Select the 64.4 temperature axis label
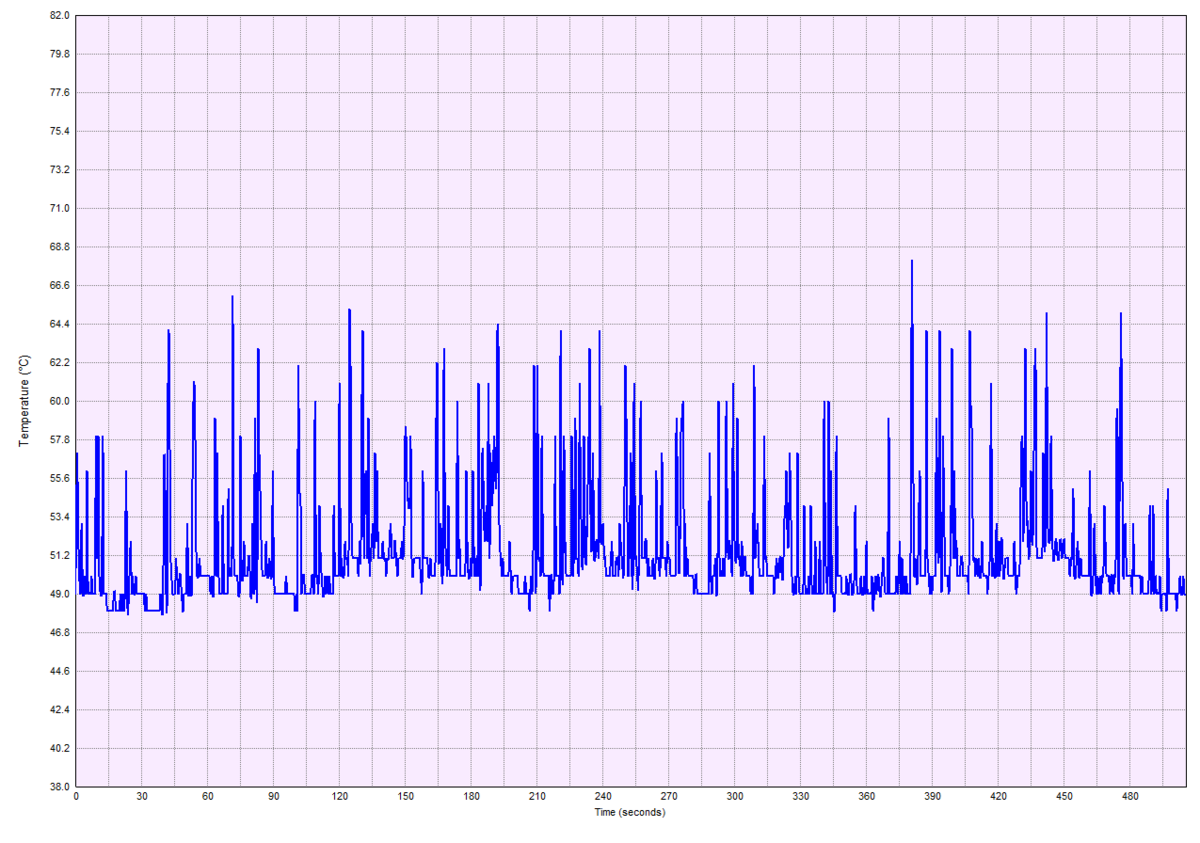The height and width of the screenshot is (843, 1200). (x=59, y=324)
